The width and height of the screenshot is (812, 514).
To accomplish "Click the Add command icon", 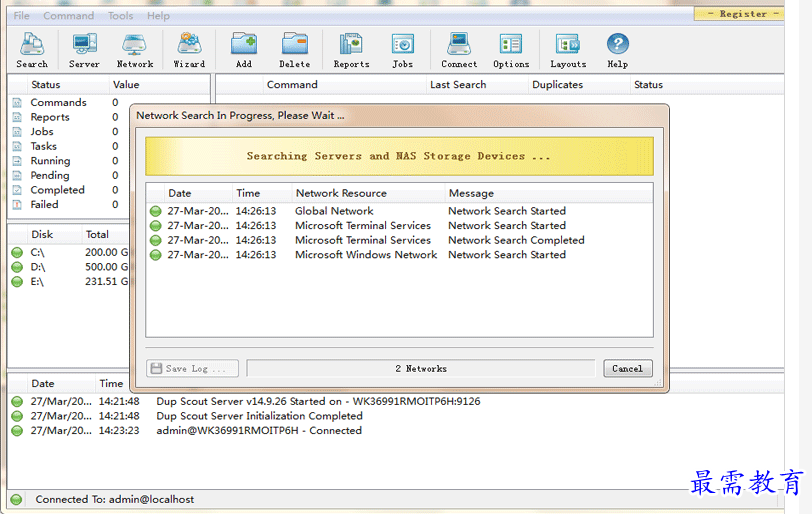I will coord(244,50).
